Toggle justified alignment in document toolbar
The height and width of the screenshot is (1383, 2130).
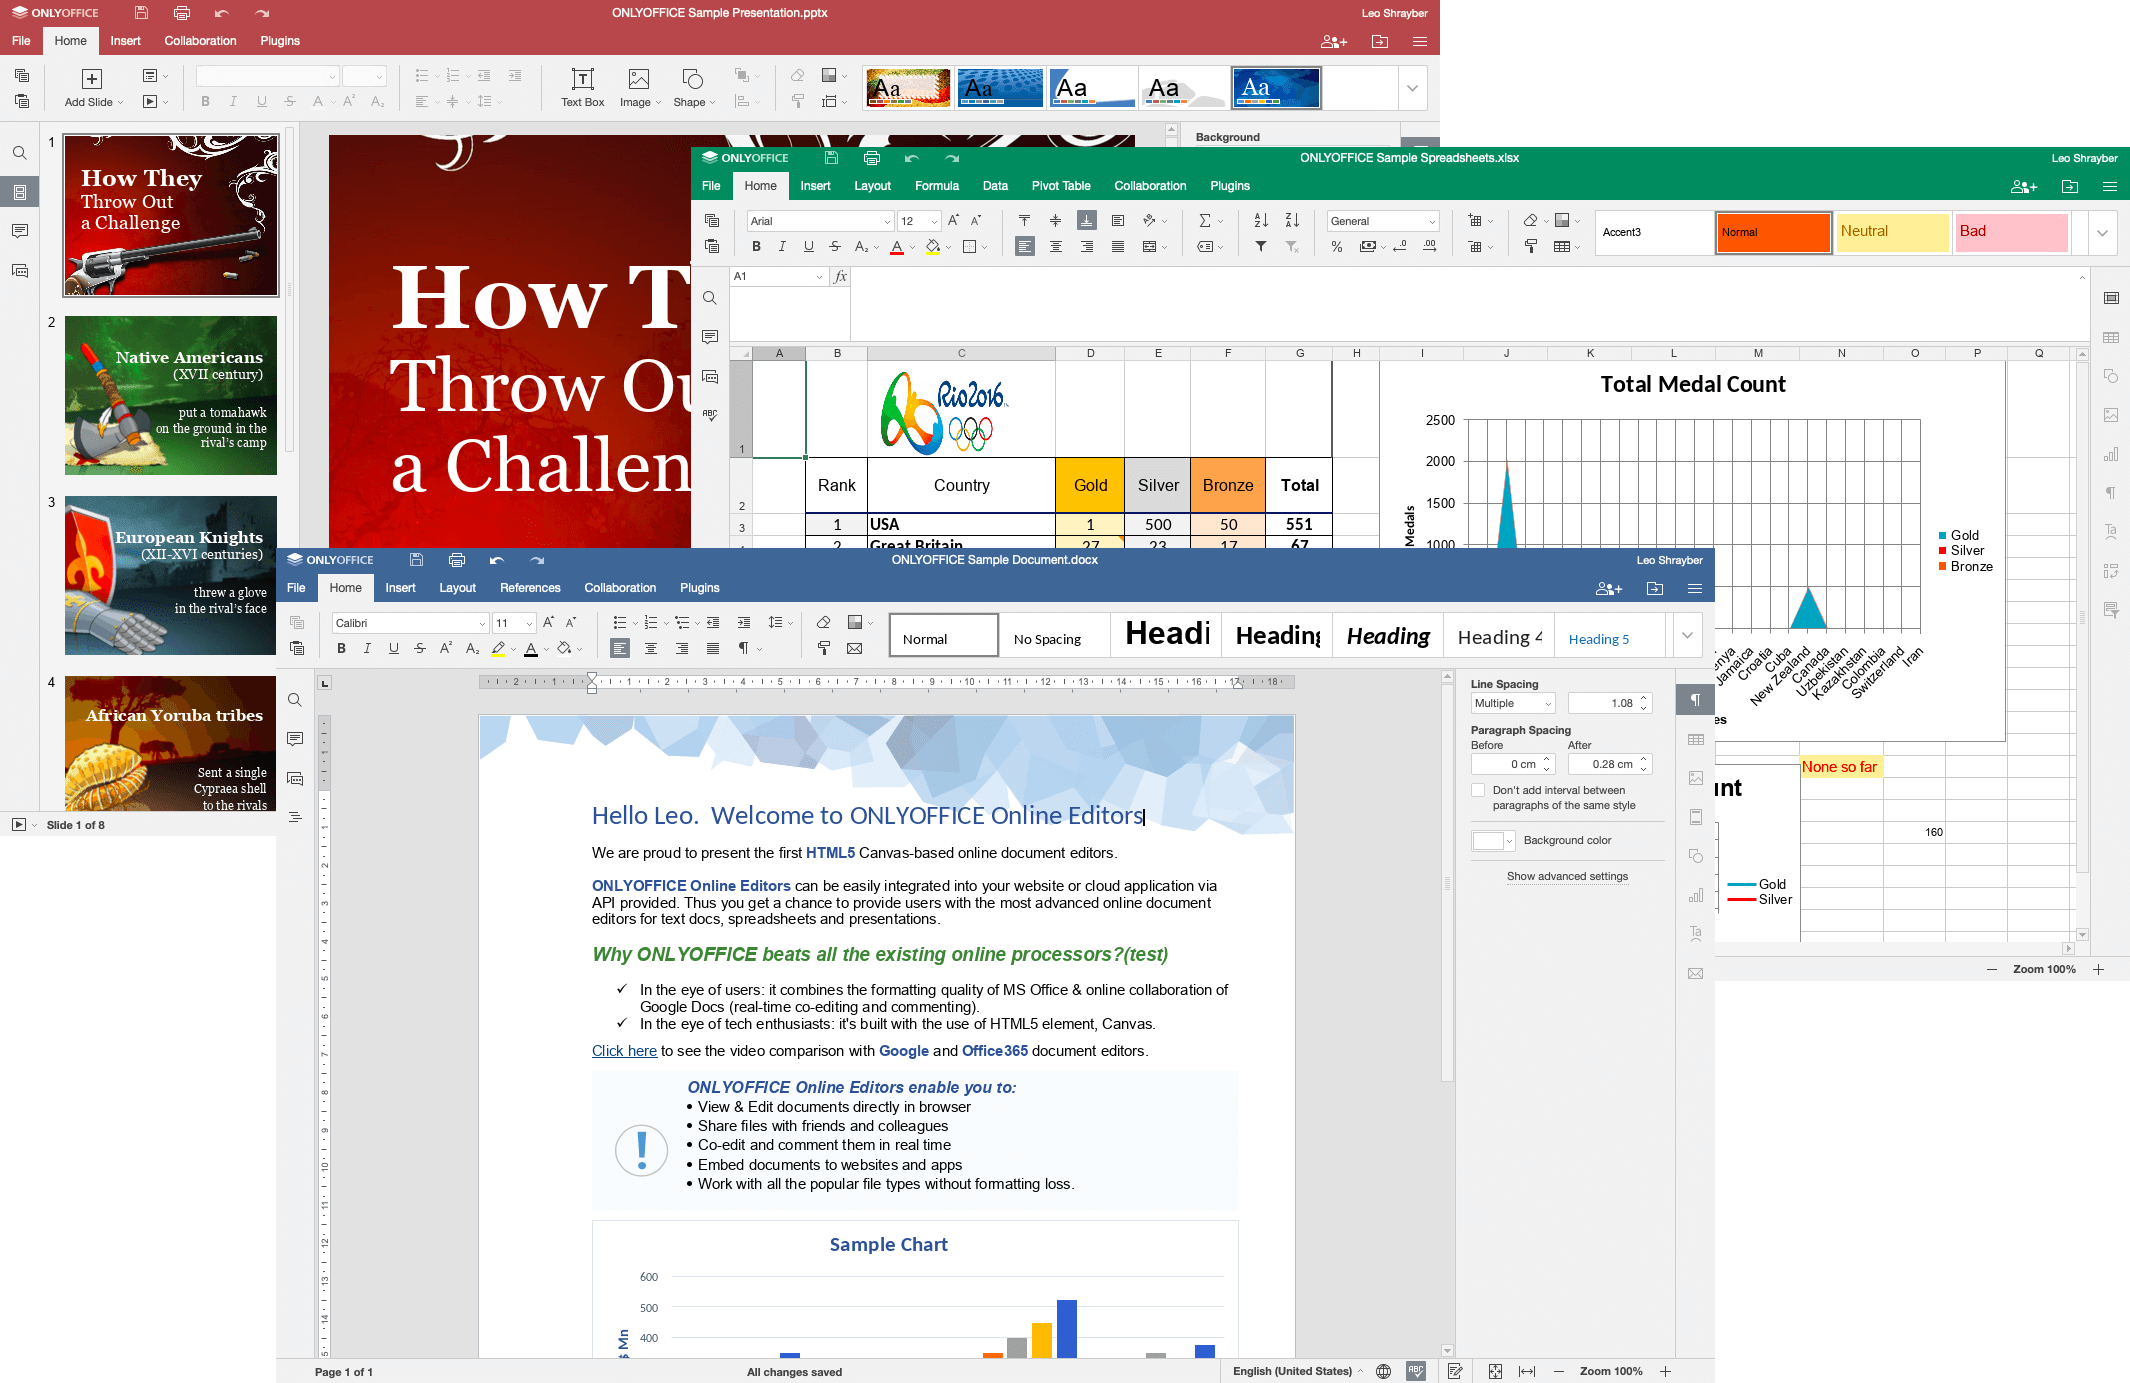point(713,649)
